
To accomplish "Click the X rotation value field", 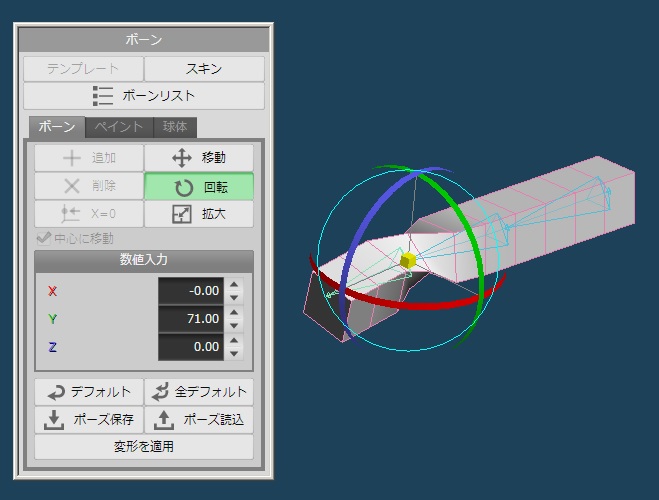I will pyautogui.click(x=191, y=291).
